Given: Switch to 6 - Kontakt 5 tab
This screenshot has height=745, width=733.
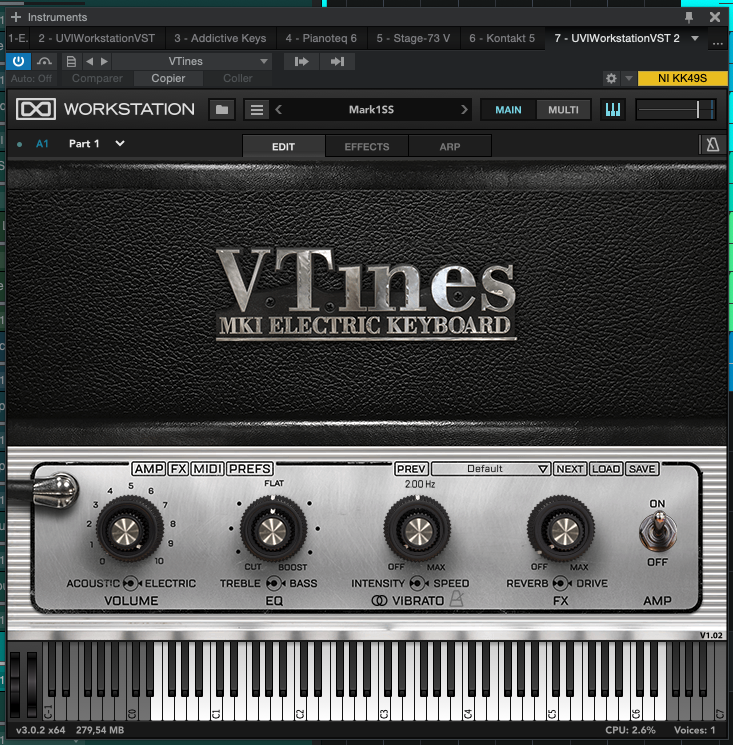Looking at the screenshot, I should click(502, 38).
